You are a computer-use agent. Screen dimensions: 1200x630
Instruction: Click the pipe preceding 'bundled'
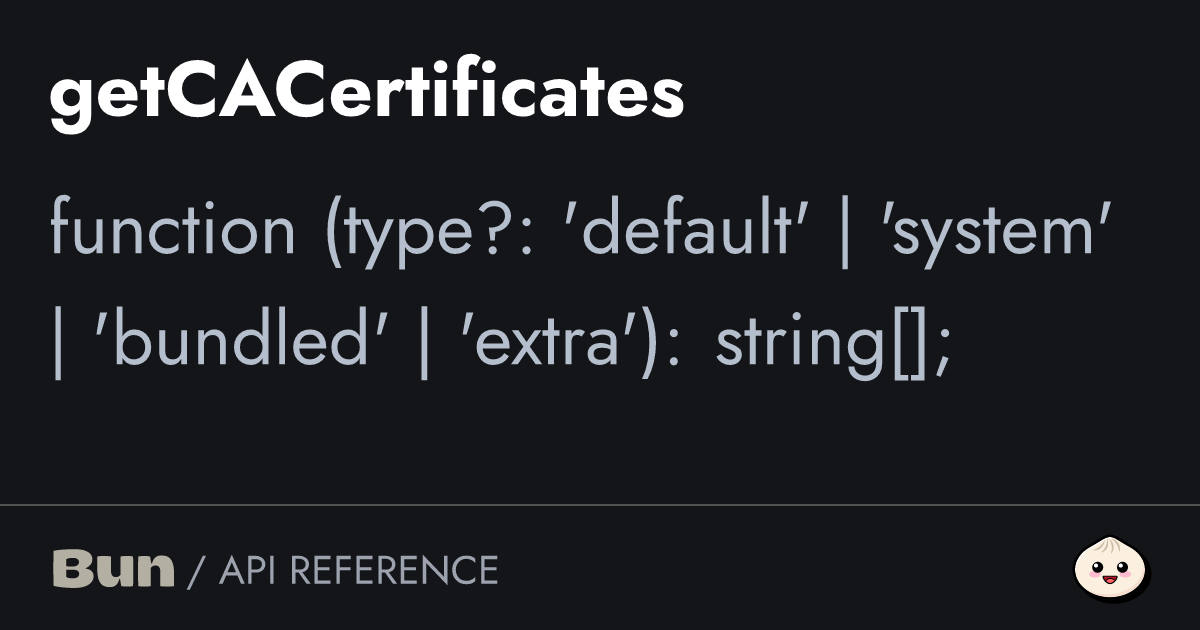(x=59, y=341)
